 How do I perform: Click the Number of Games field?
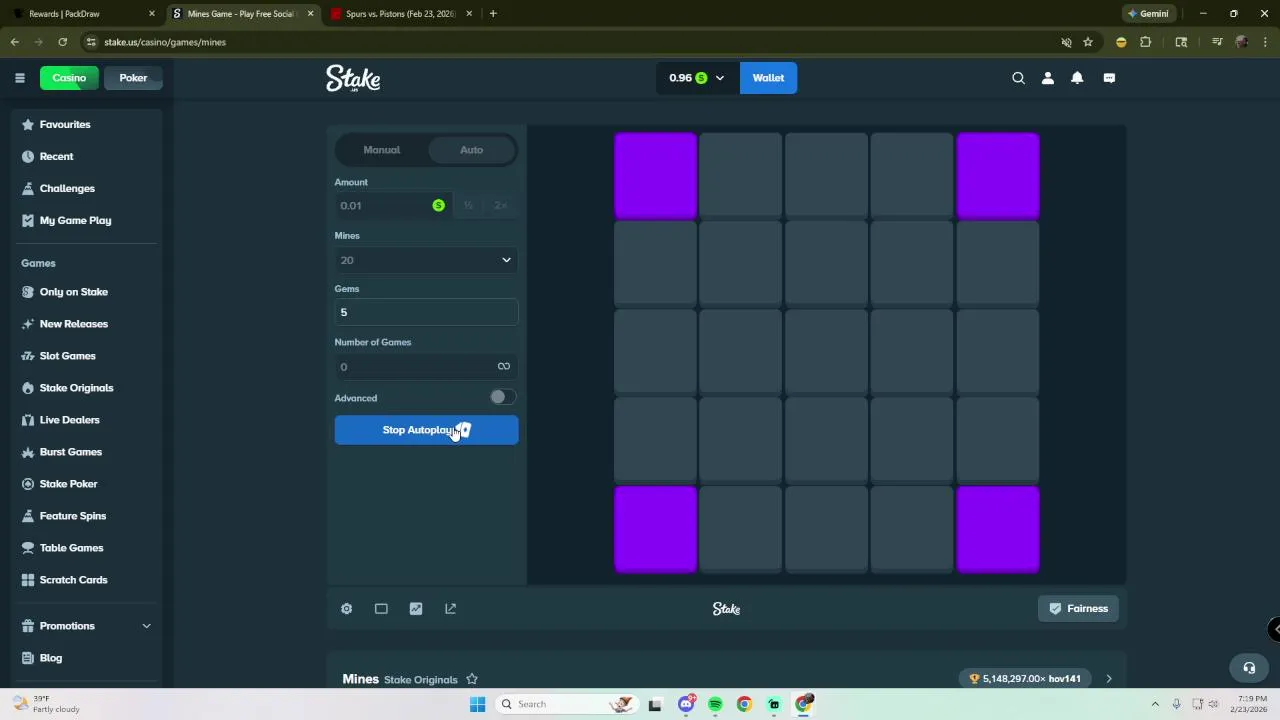tap(426, 366)
